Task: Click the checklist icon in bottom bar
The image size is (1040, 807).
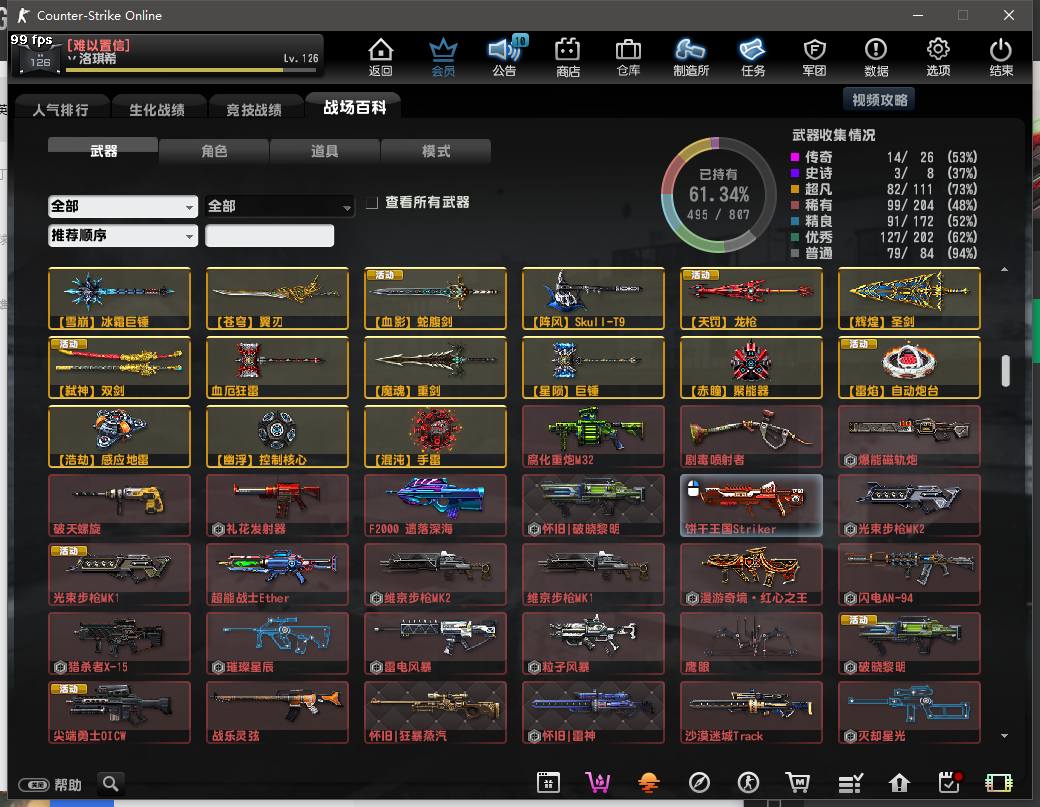Action: [850, 782]
